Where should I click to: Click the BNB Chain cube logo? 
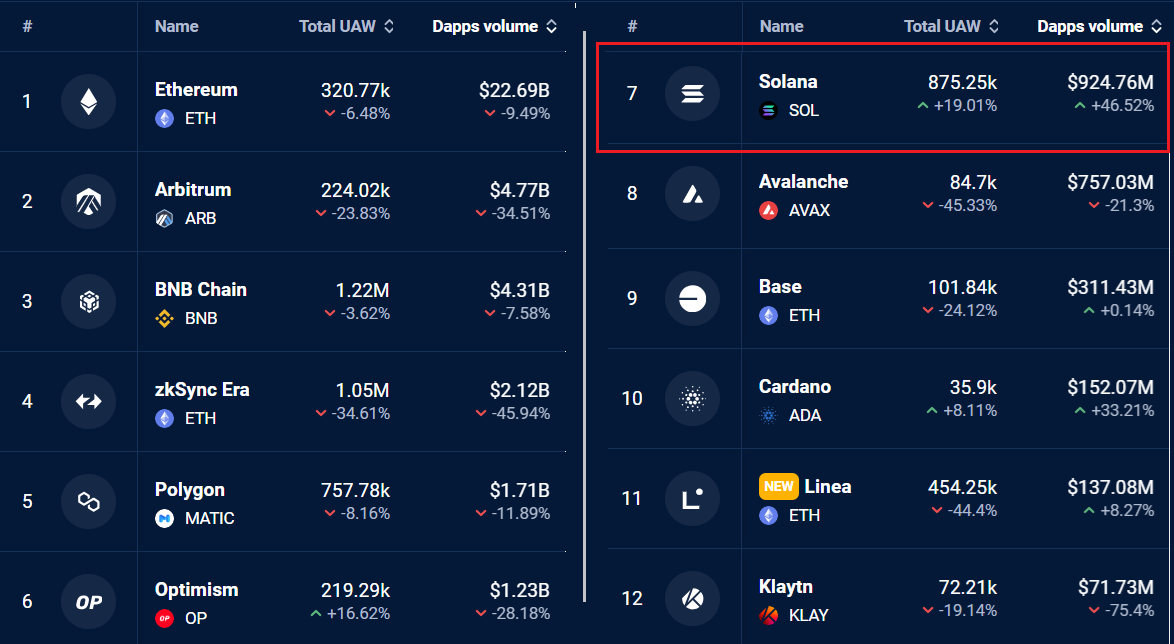(x=89, y=301)
